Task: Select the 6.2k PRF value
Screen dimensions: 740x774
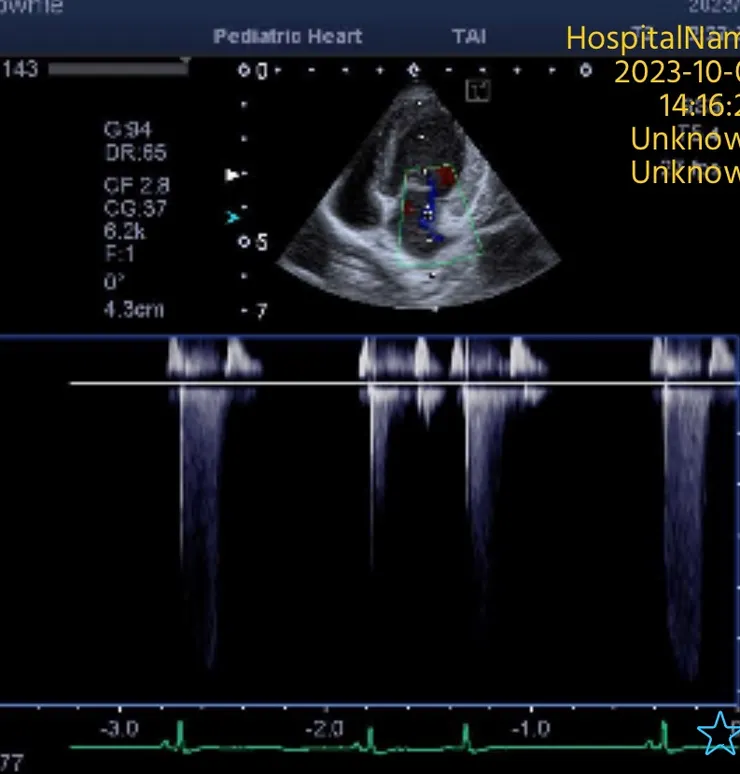Action: click(x=124, y=231)
